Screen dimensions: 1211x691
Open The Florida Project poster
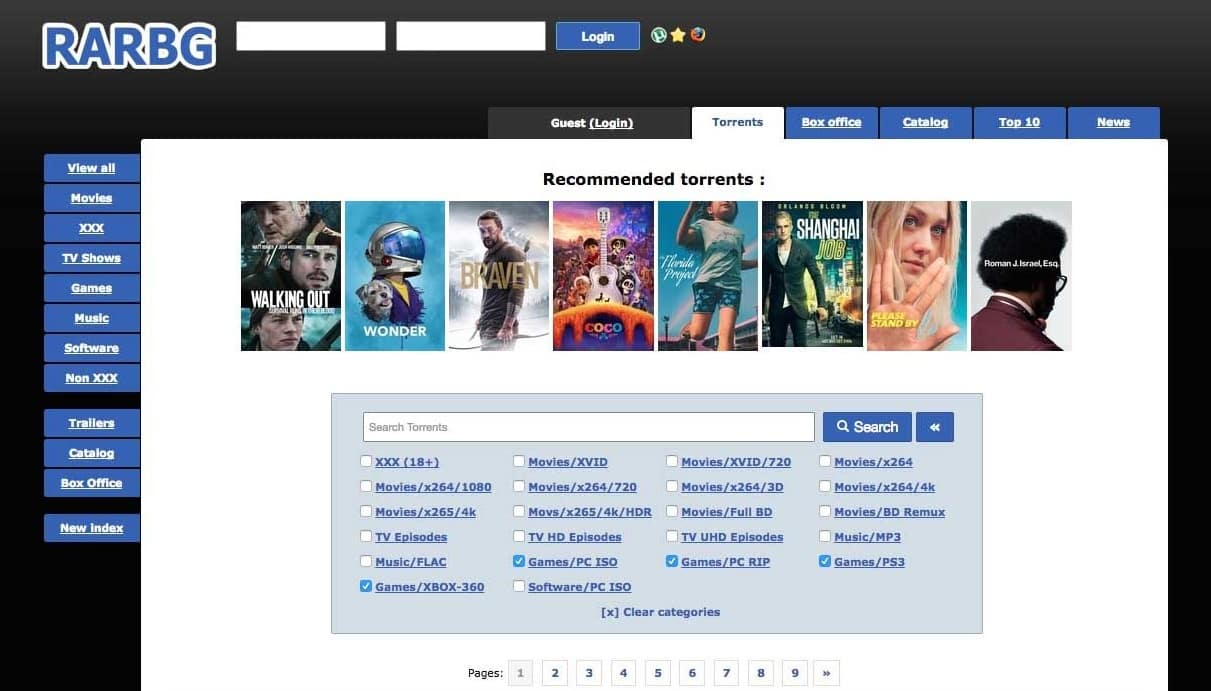pos(708,276)
